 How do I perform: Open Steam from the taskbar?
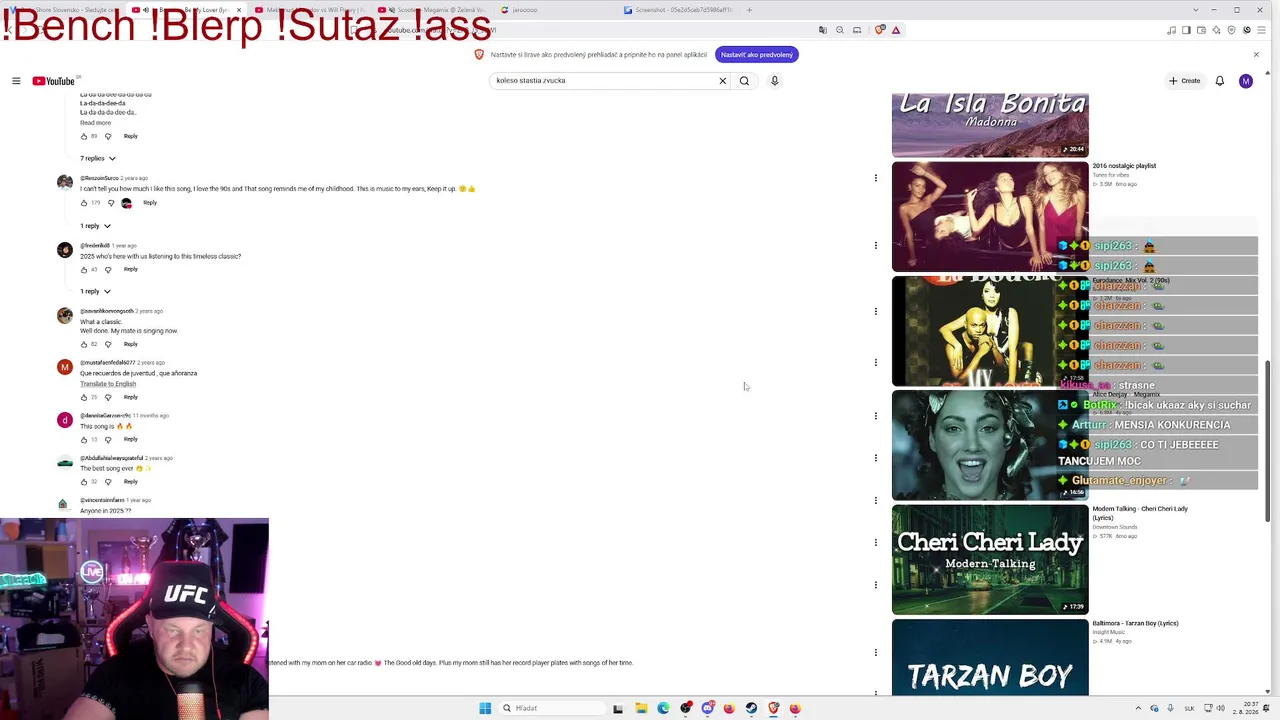coord(751,708)
